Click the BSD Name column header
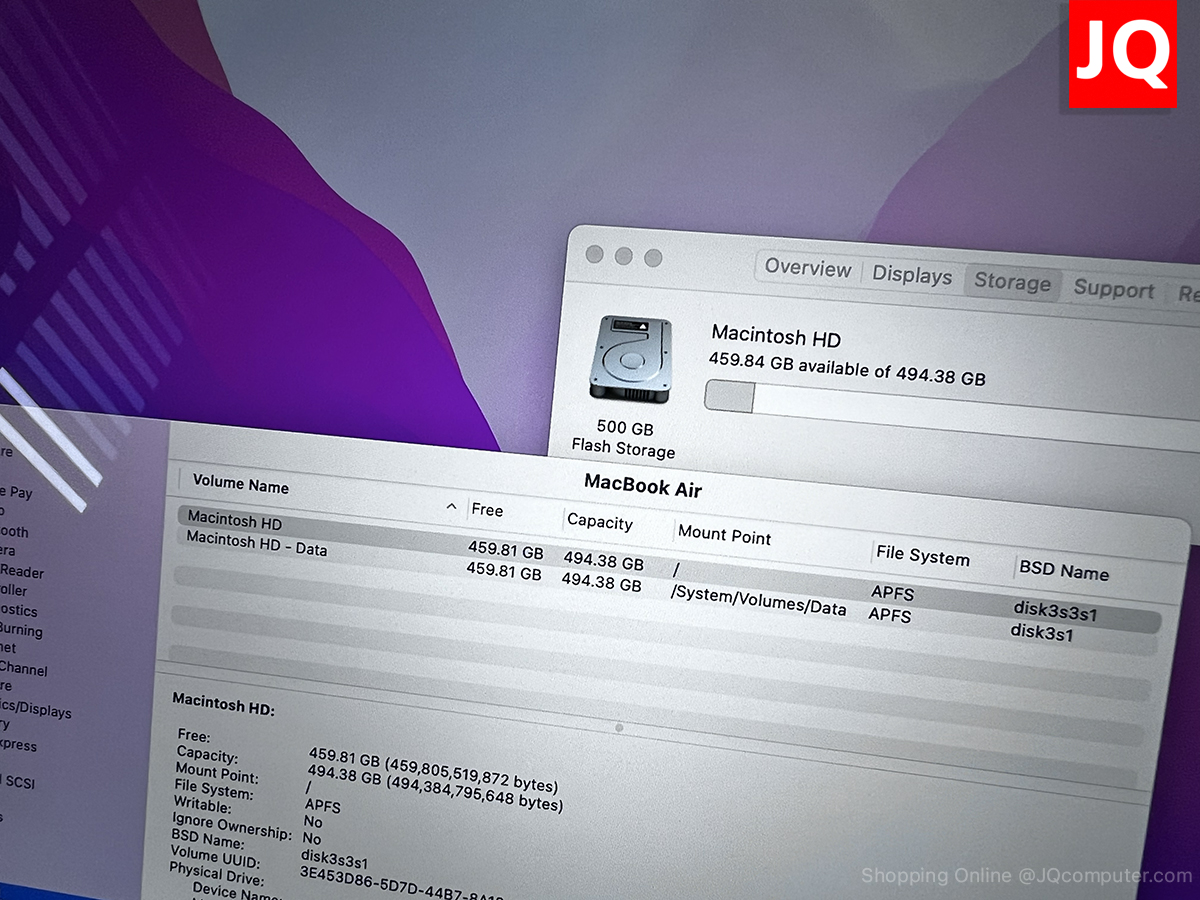 (1064, 570)
